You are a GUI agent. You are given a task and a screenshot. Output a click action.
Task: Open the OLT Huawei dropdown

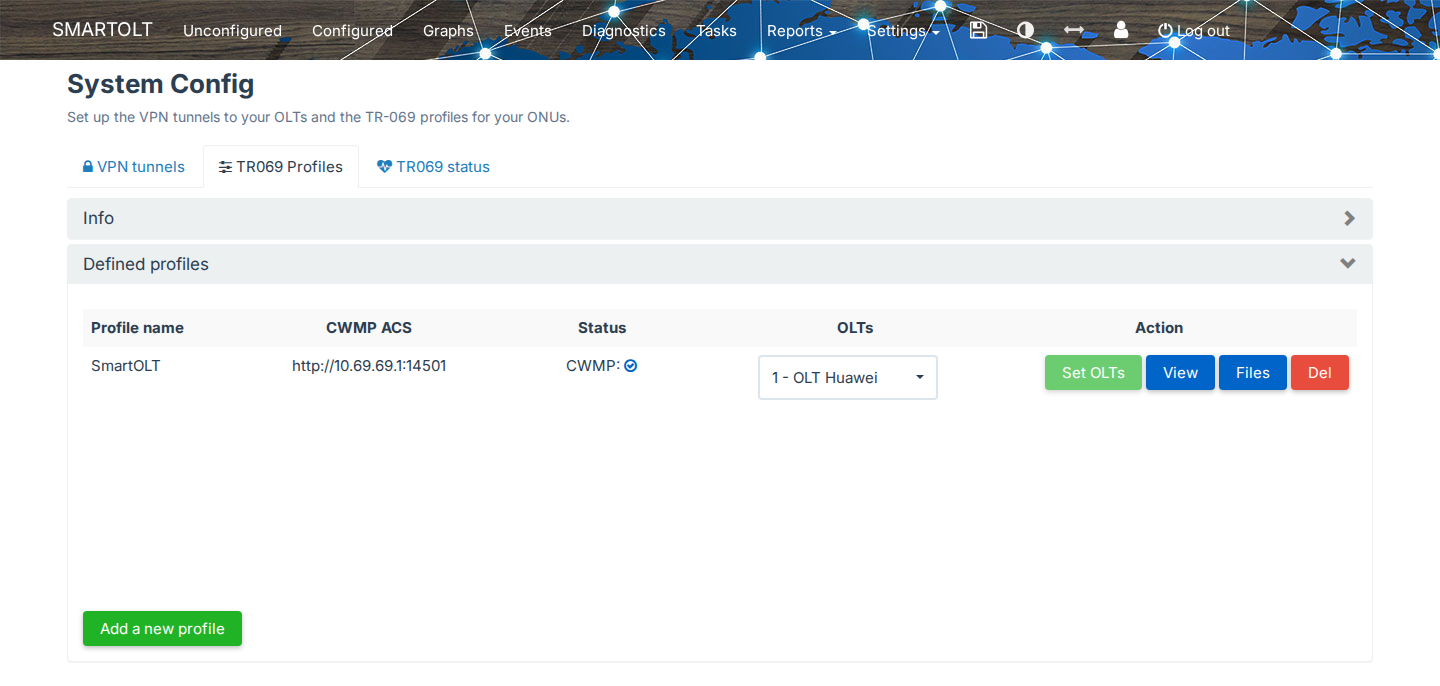[x=848, y=378]
